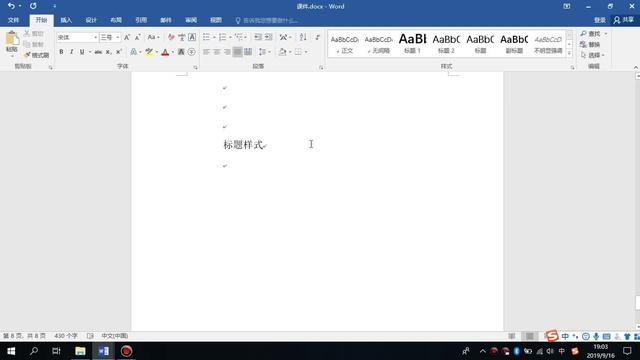Click the Bullets list icon
640x360 pixels.
click(207, 37)
